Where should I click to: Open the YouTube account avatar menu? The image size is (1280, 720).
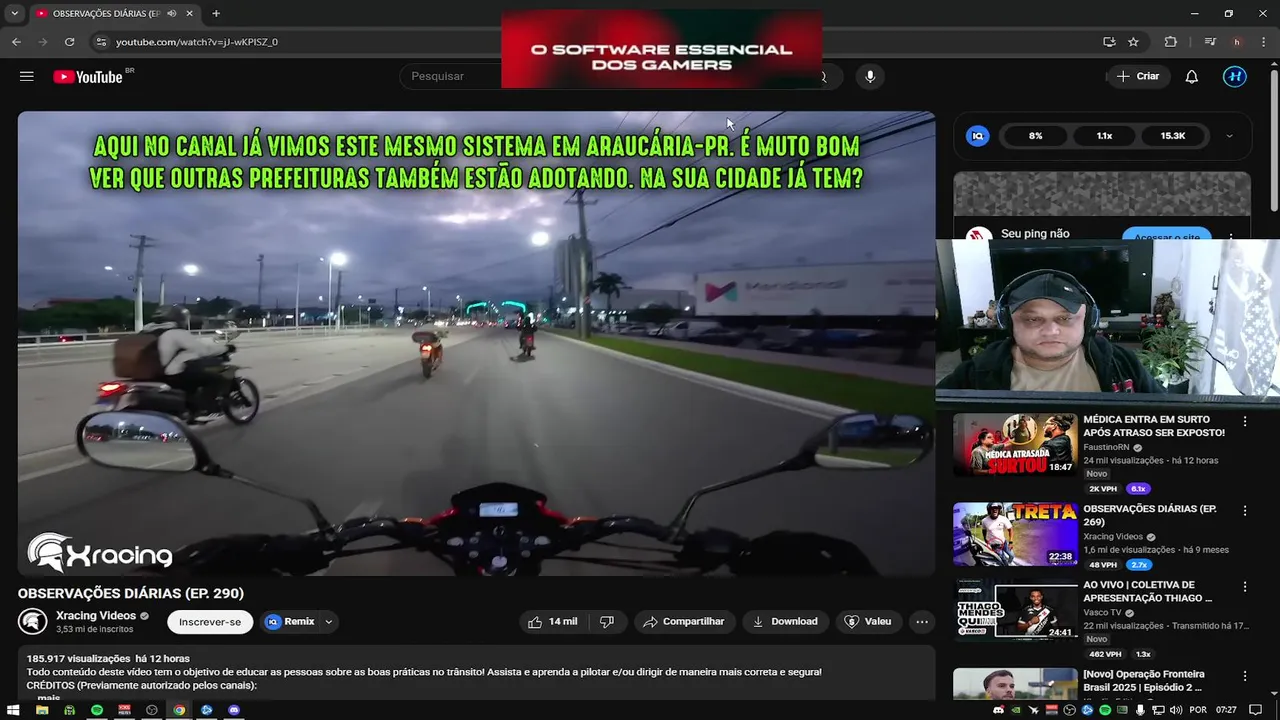[x=1235, y=77]
